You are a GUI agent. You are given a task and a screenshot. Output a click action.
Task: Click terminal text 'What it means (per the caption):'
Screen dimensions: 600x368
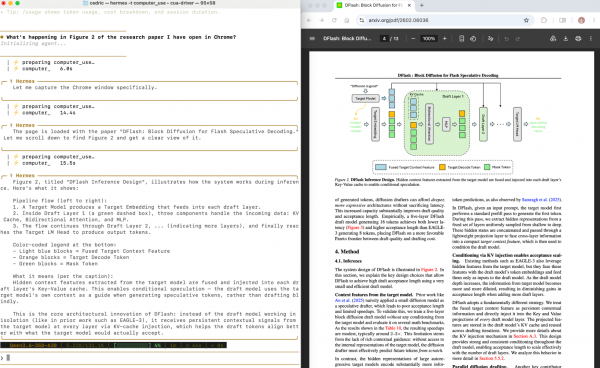(63, 276)
